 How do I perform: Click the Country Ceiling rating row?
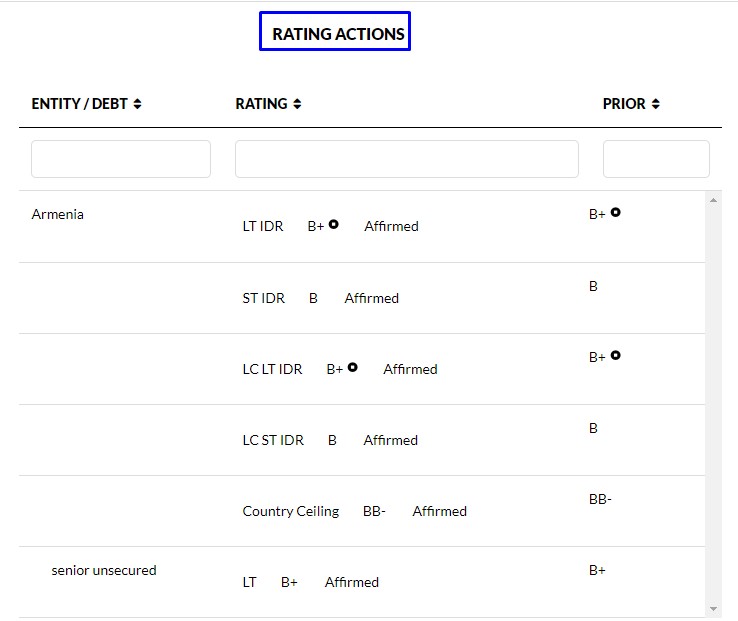point(291,511)
